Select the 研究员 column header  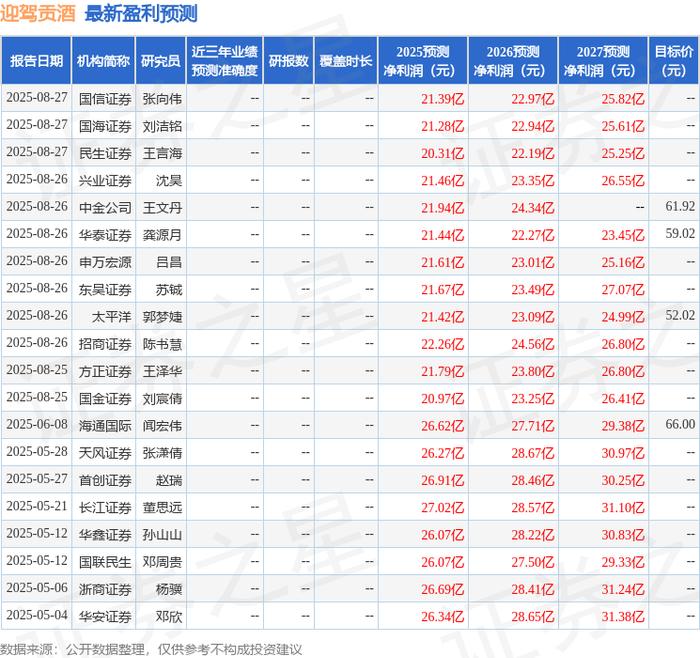click(x=161, y=61)
